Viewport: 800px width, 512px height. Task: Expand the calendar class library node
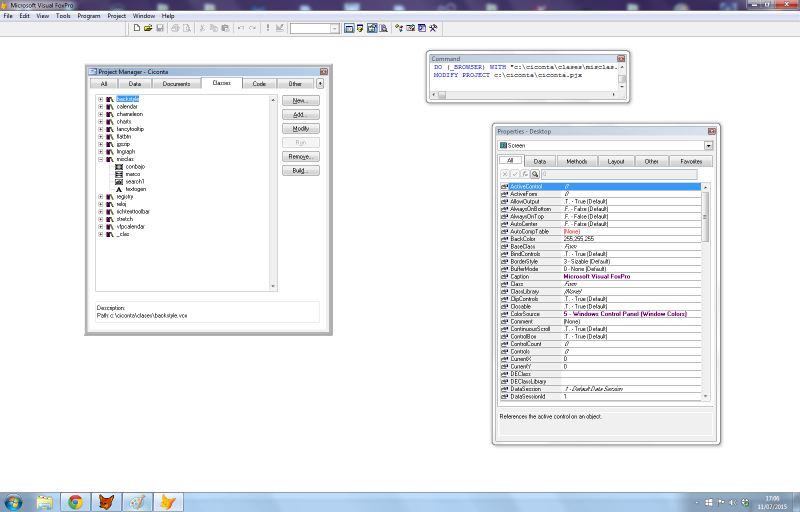(101, 107)
